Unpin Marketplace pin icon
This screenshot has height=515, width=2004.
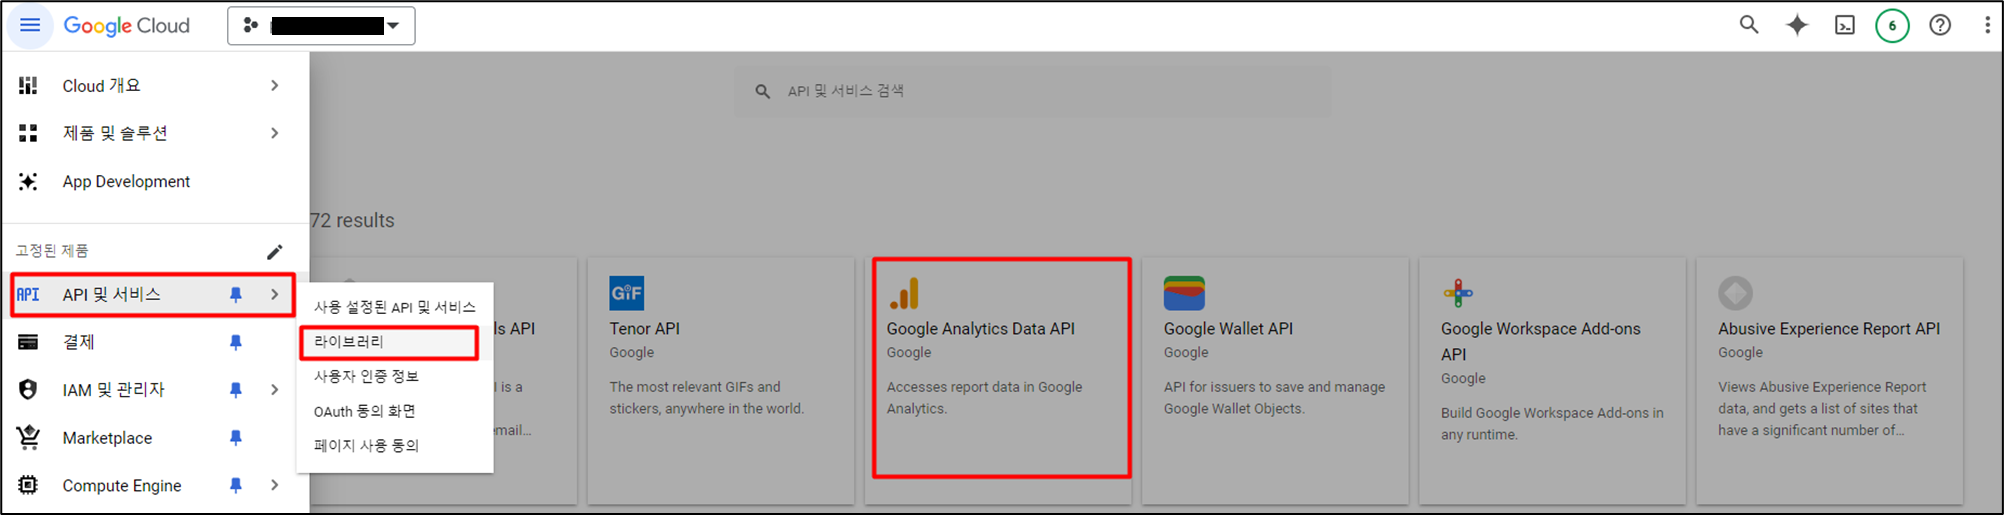236,437
